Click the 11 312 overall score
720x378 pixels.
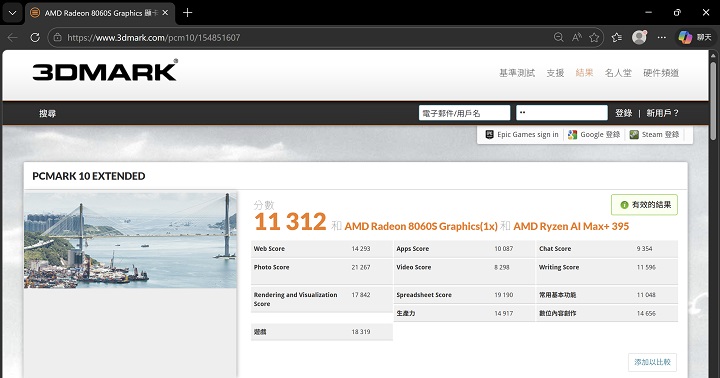coord(290,222)
